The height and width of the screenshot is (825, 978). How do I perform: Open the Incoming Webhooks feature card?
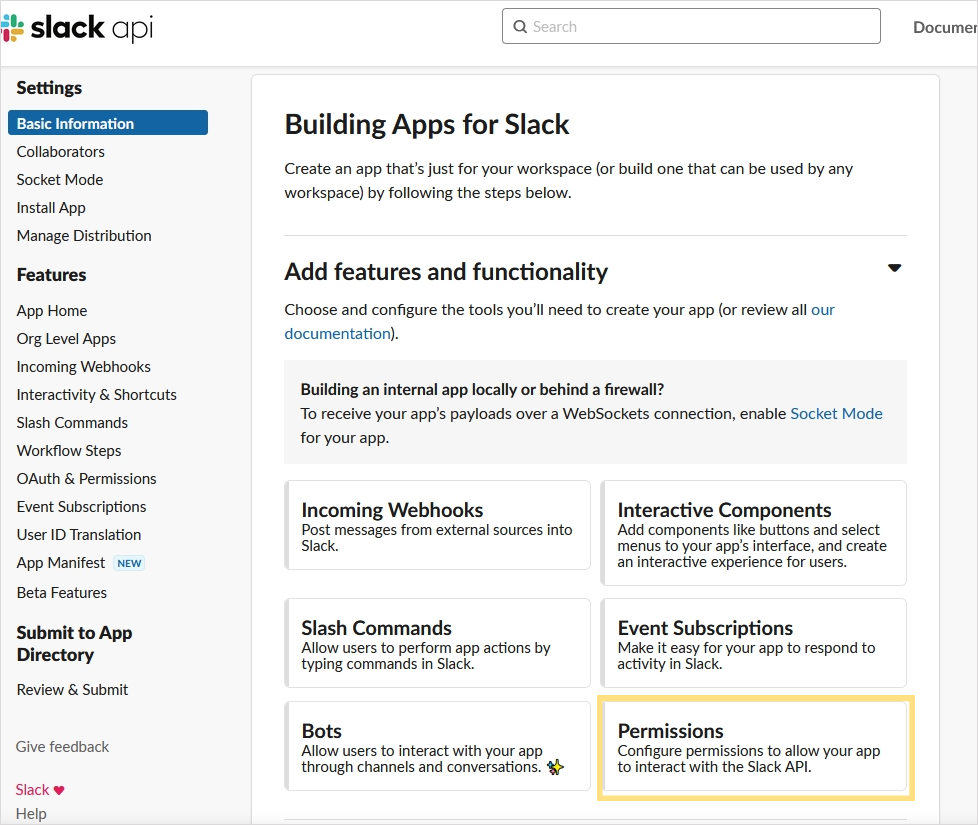point(437,525)
